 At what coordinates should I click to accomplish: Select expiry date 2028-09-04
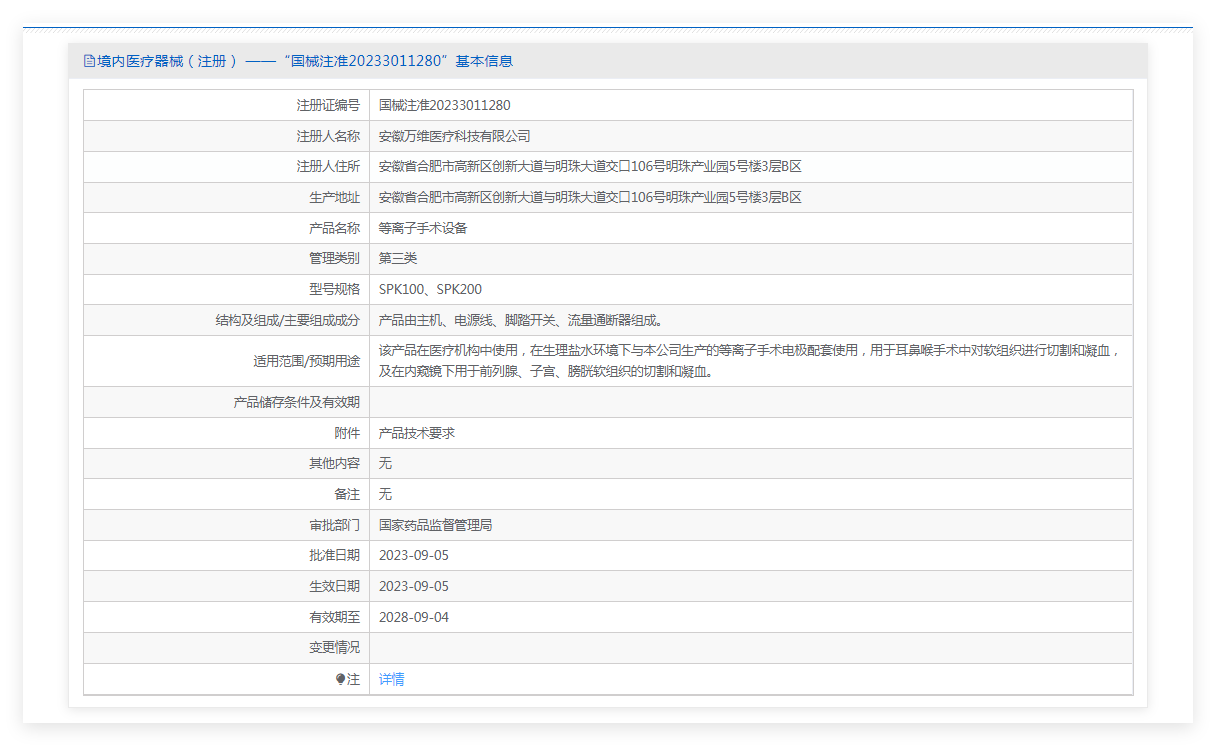point(414,617)
